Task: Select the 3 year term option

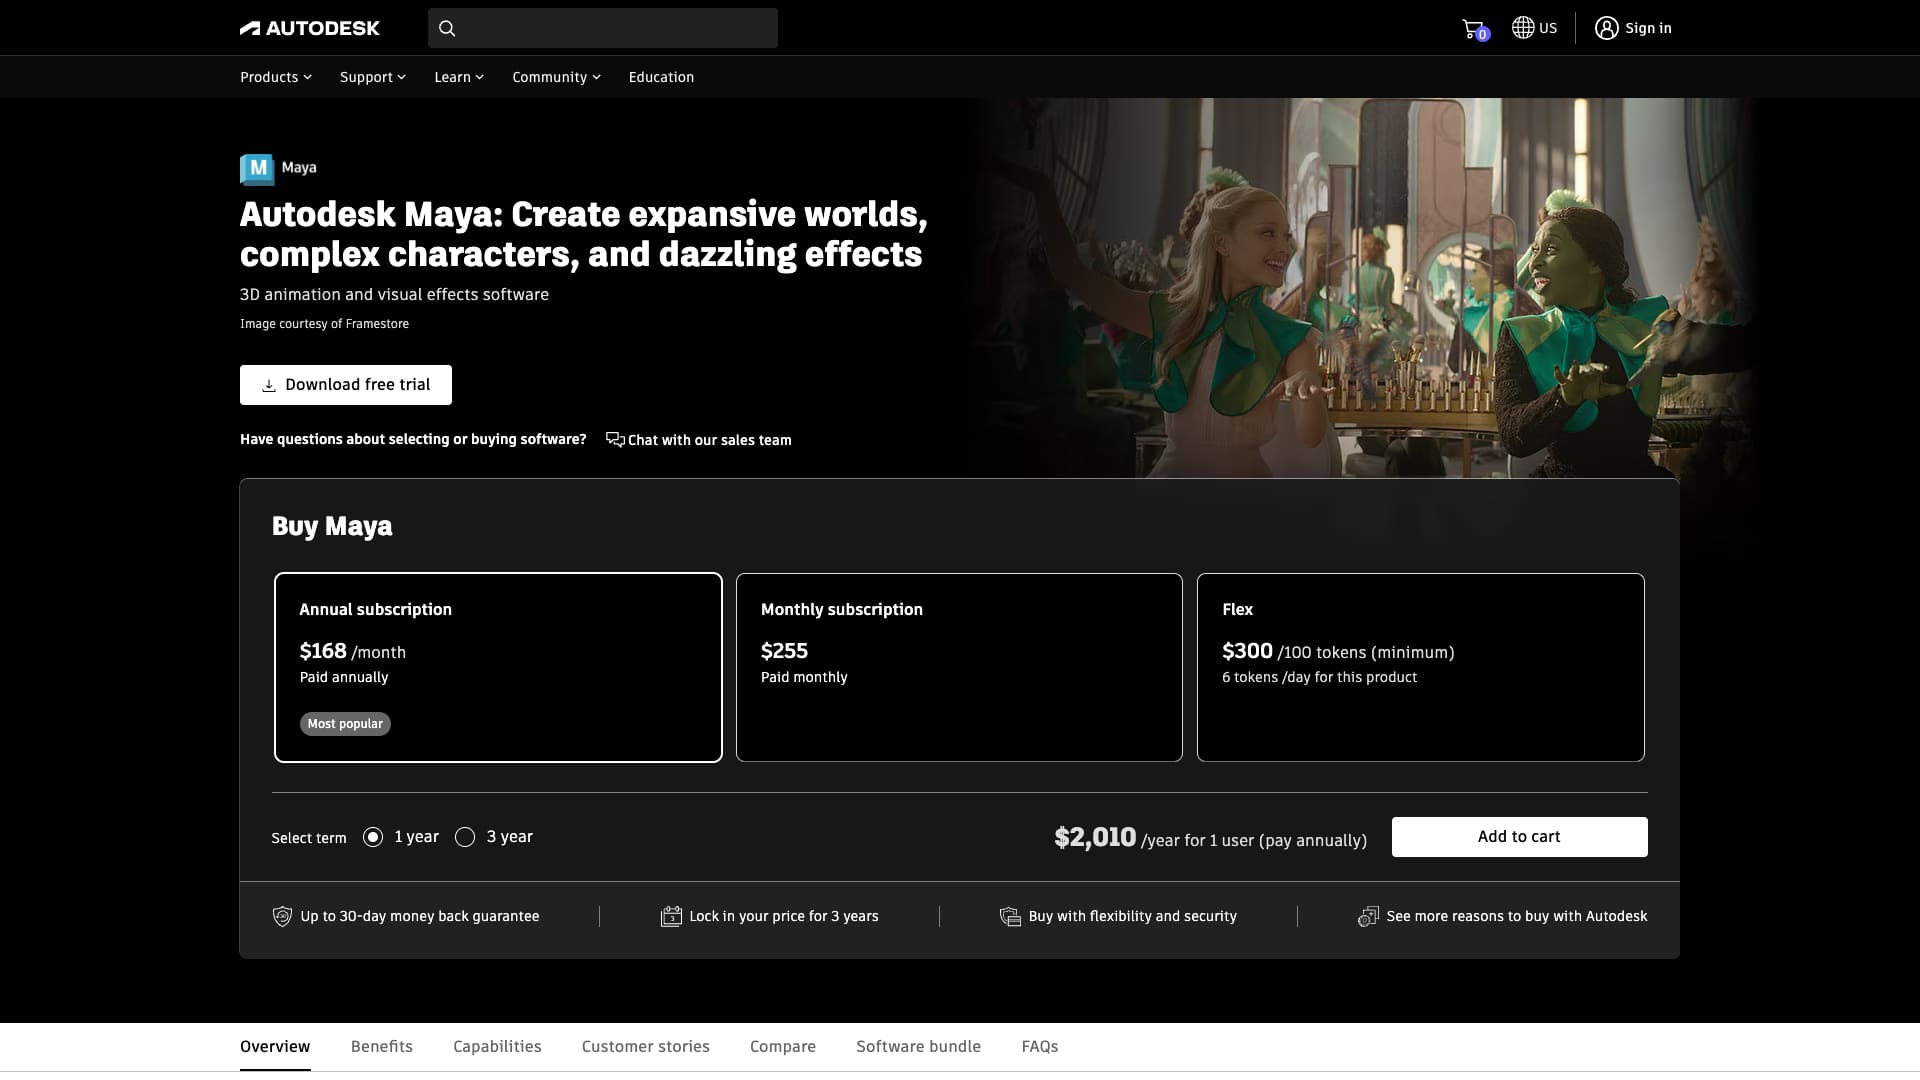Action: coord(465,837)
